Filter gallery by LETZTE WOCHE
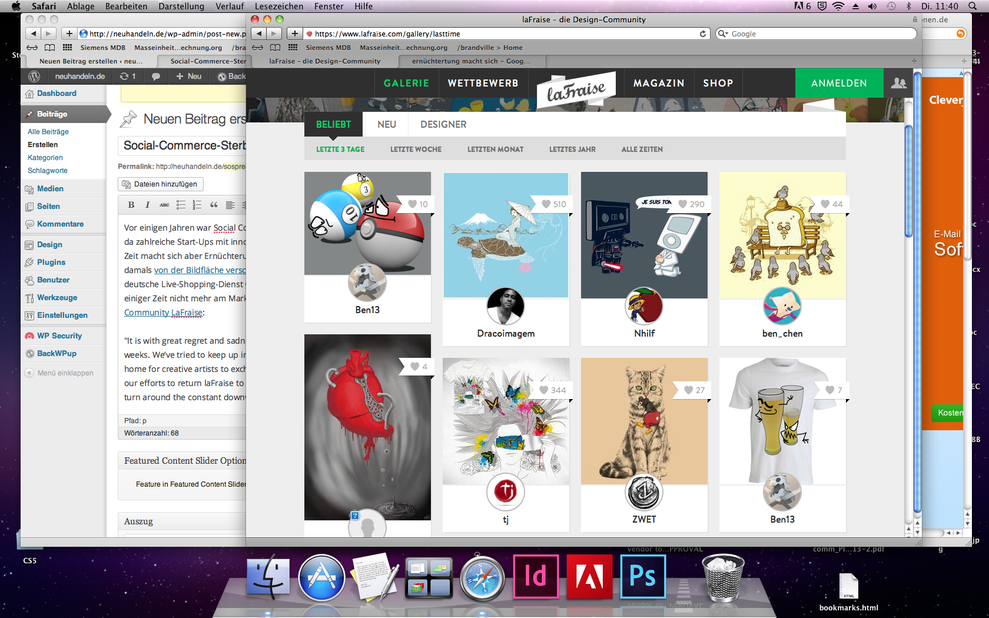989x618 pixels. pyautogui.click(x=416, y=149)
